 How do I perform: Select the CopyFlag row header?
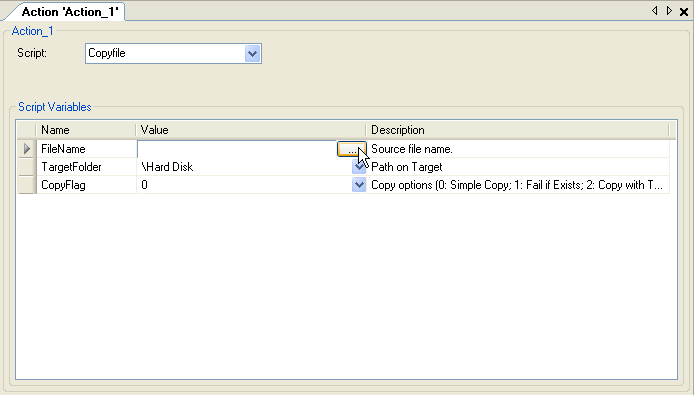pos(27,185)
